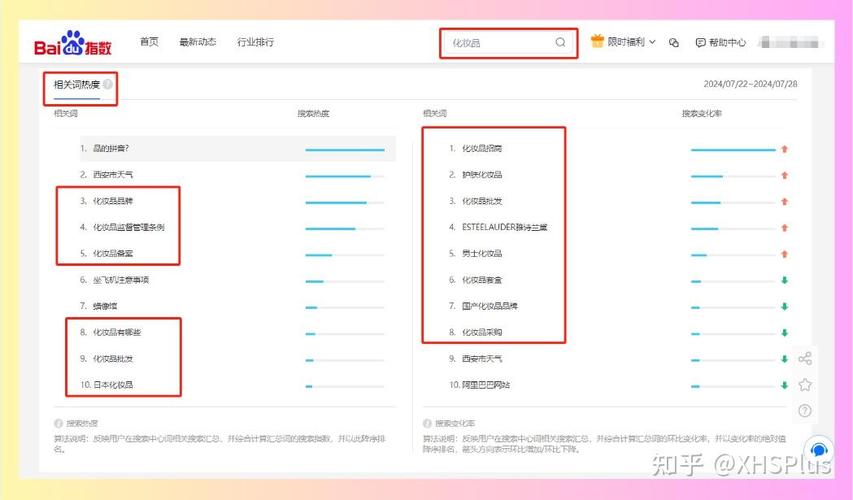The height and width of the screenshot is (500, 853).
Task: Select the first heat row ending in 拼音?
Action: coord(238,149)
